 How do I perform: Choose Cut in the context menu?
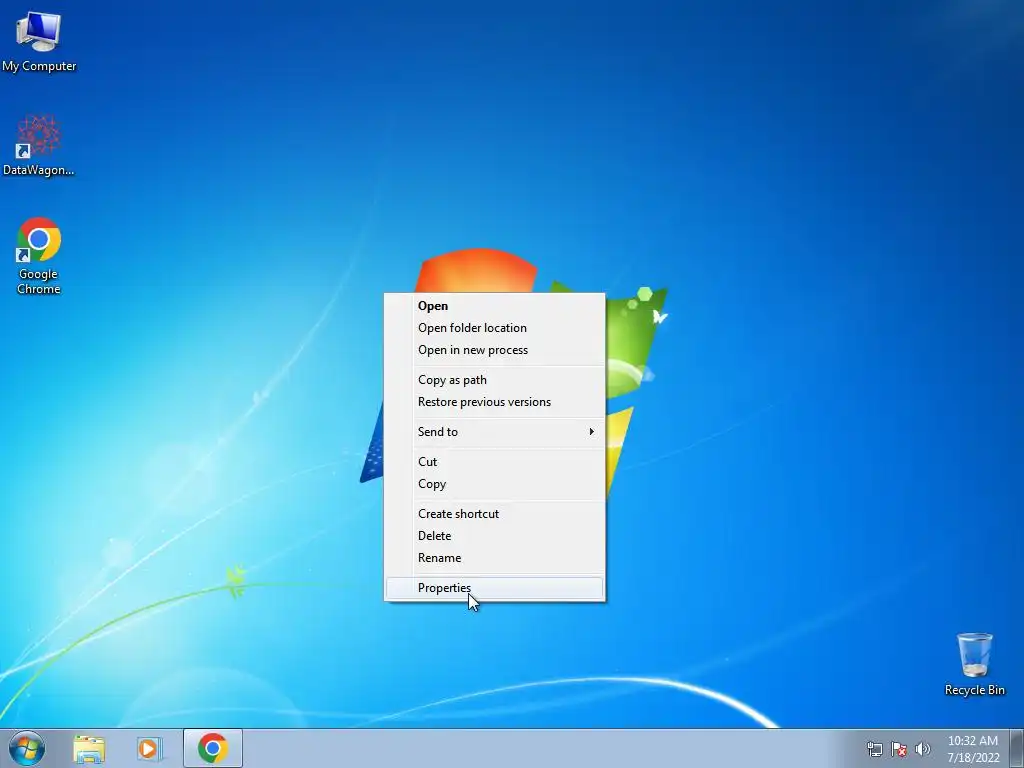[494, 462]
